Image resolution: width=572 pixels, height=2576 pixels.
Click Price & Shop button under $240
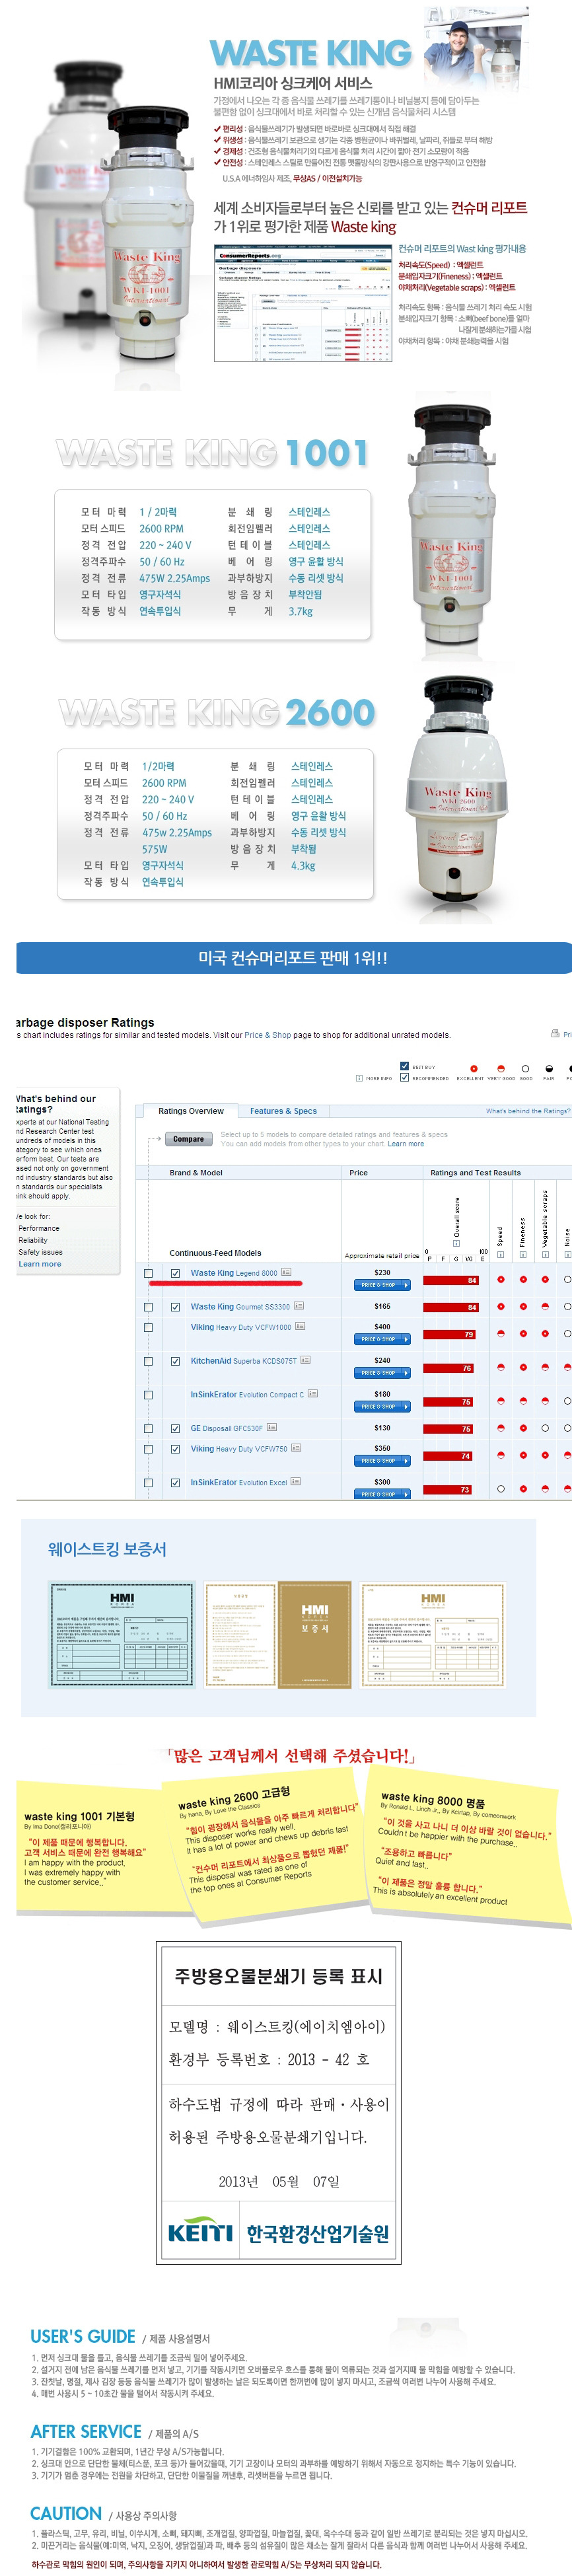[x=382, y=1372]
